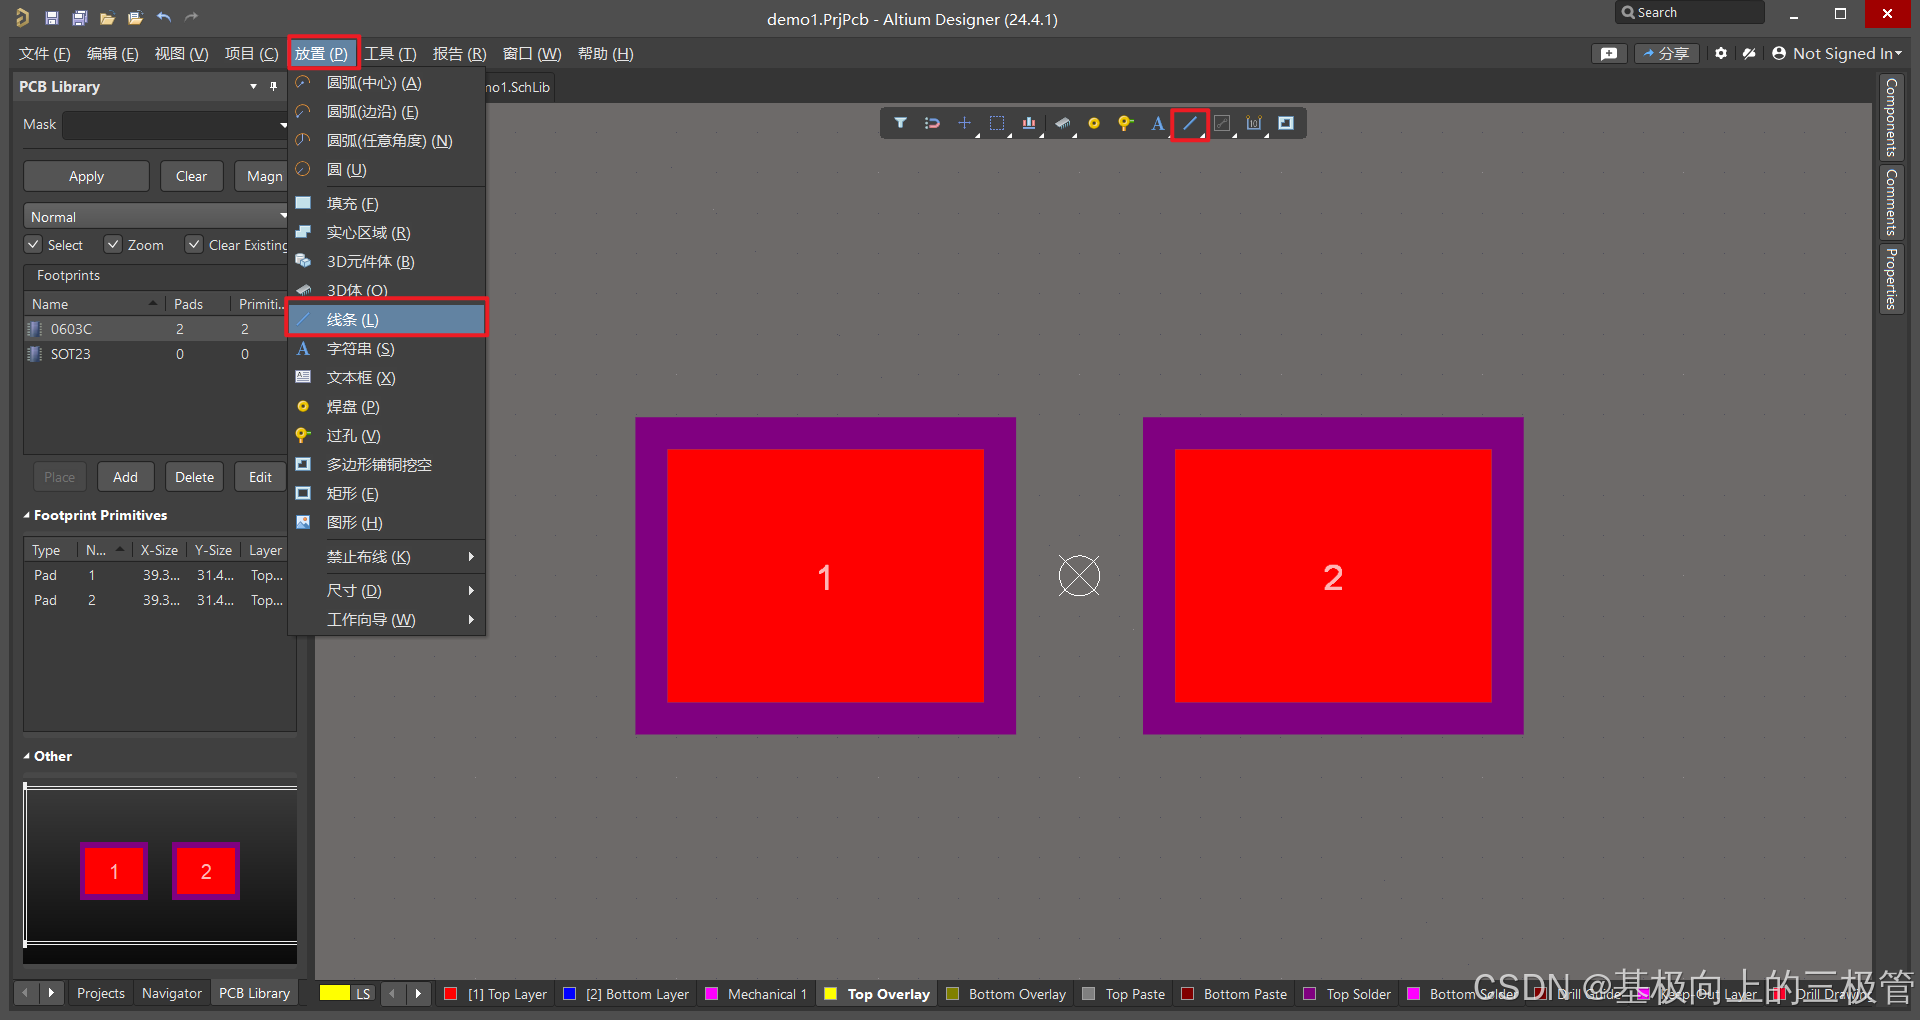Open the selection filter funnel tool
Viewport: 1920px width, 1020px height.
900,123
